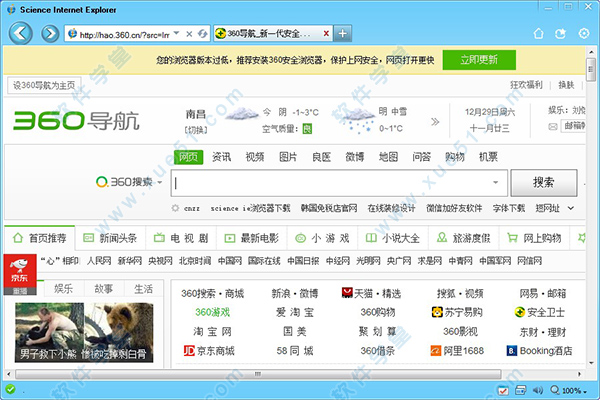This screenshot has width=600, height=400.
Task: Open address bar history dropdown arrow
Action: click(x=176, y=33)
